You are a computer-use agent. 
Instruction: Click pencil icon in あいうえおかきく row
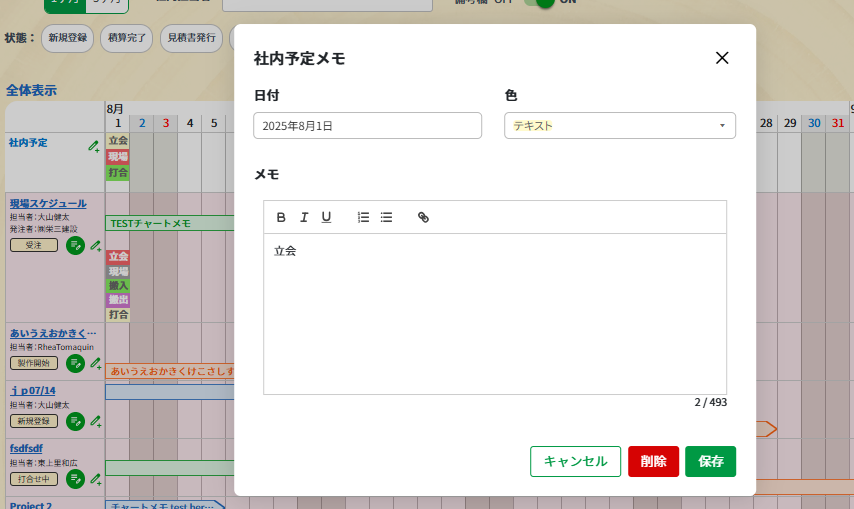[x=96, y=363]
